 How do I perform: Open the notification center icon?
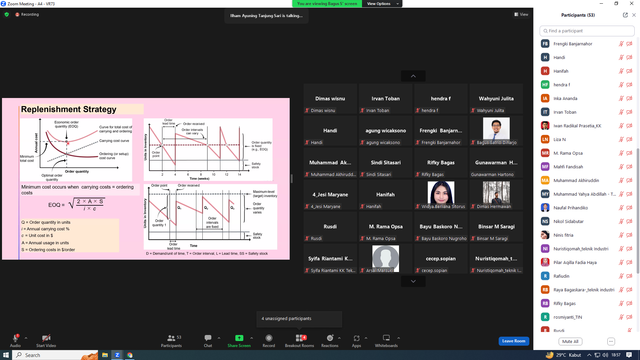(x=629, y=355)
